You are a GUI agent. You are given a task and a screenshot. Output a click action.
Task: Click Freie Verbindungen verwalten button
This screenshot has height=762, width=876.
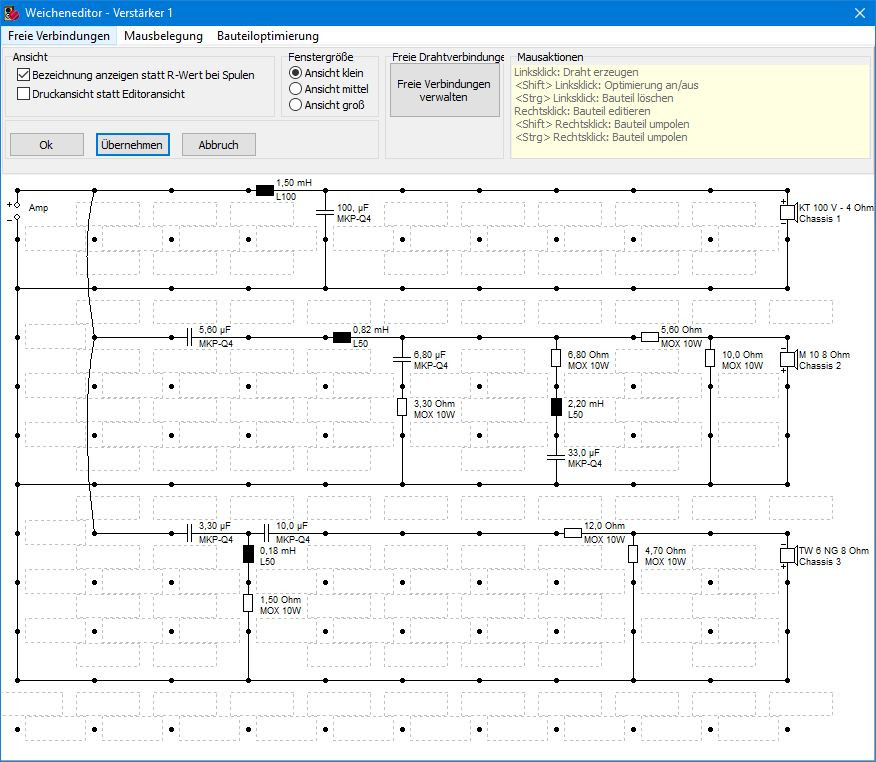(x=444, y=91)
